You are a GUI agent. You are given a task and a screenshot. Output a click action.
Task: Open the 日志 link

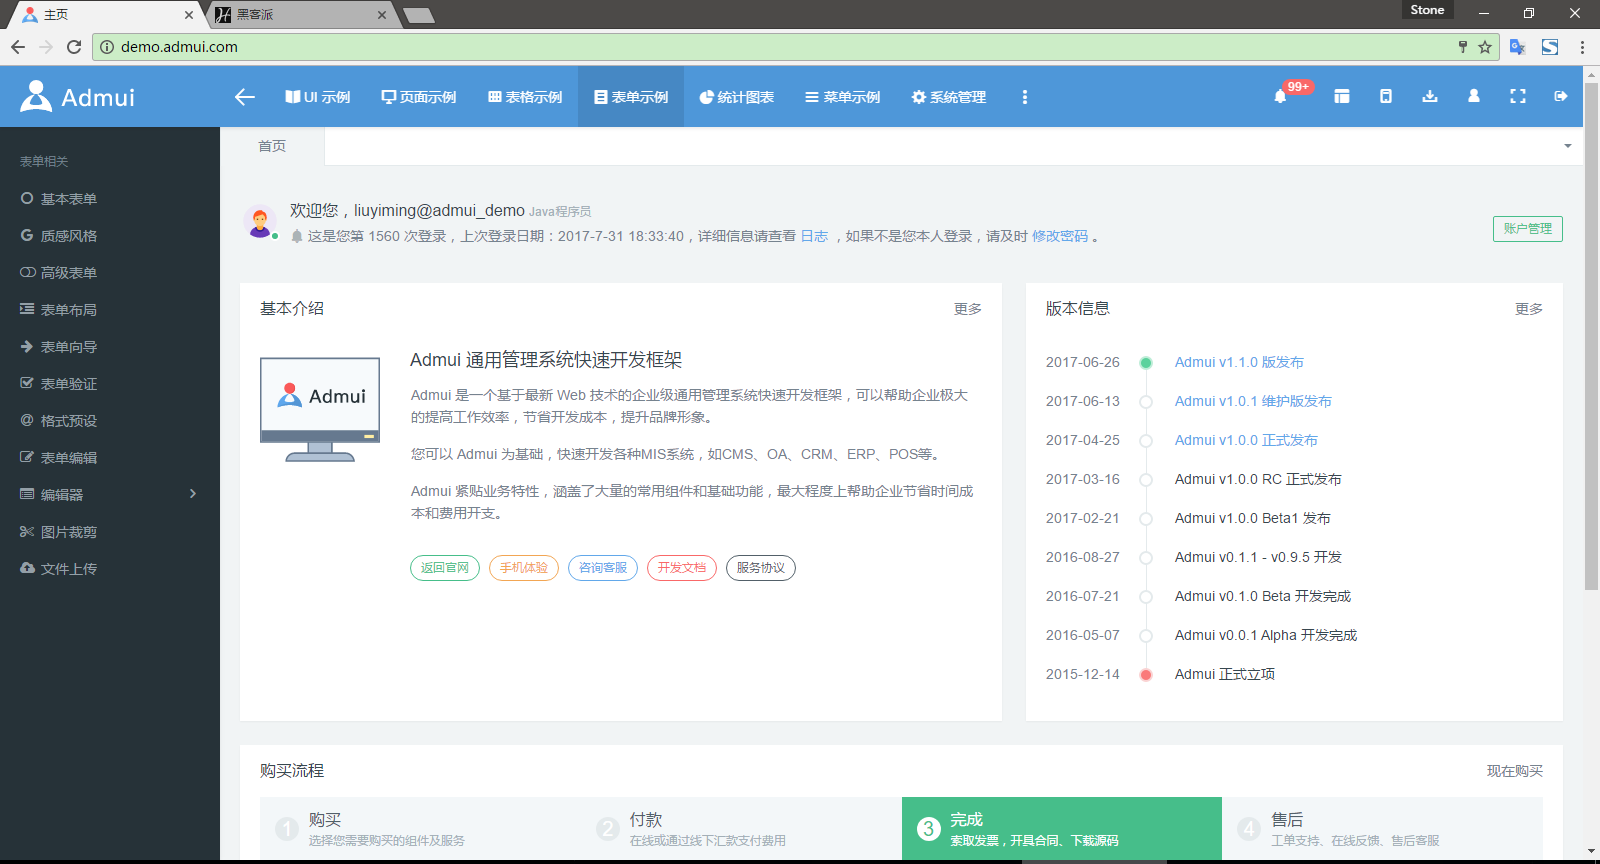pyautogui.click(x=814, y=236)
